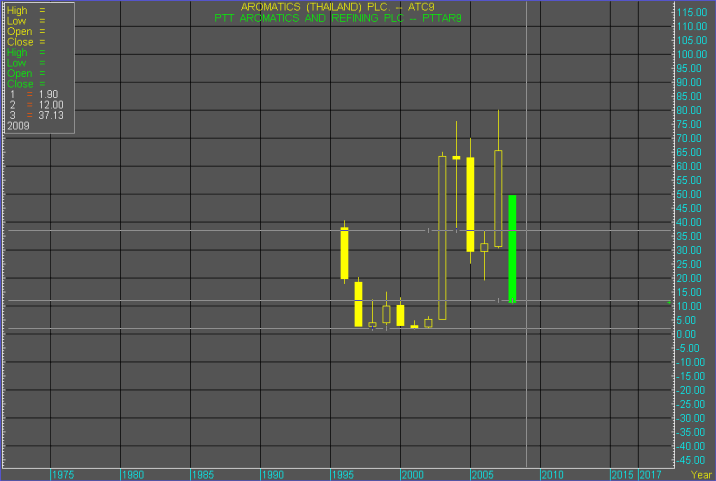Viewport: 716px width, 481px height.
Task: Select the green Low legend label
Action: click(16, 63)
